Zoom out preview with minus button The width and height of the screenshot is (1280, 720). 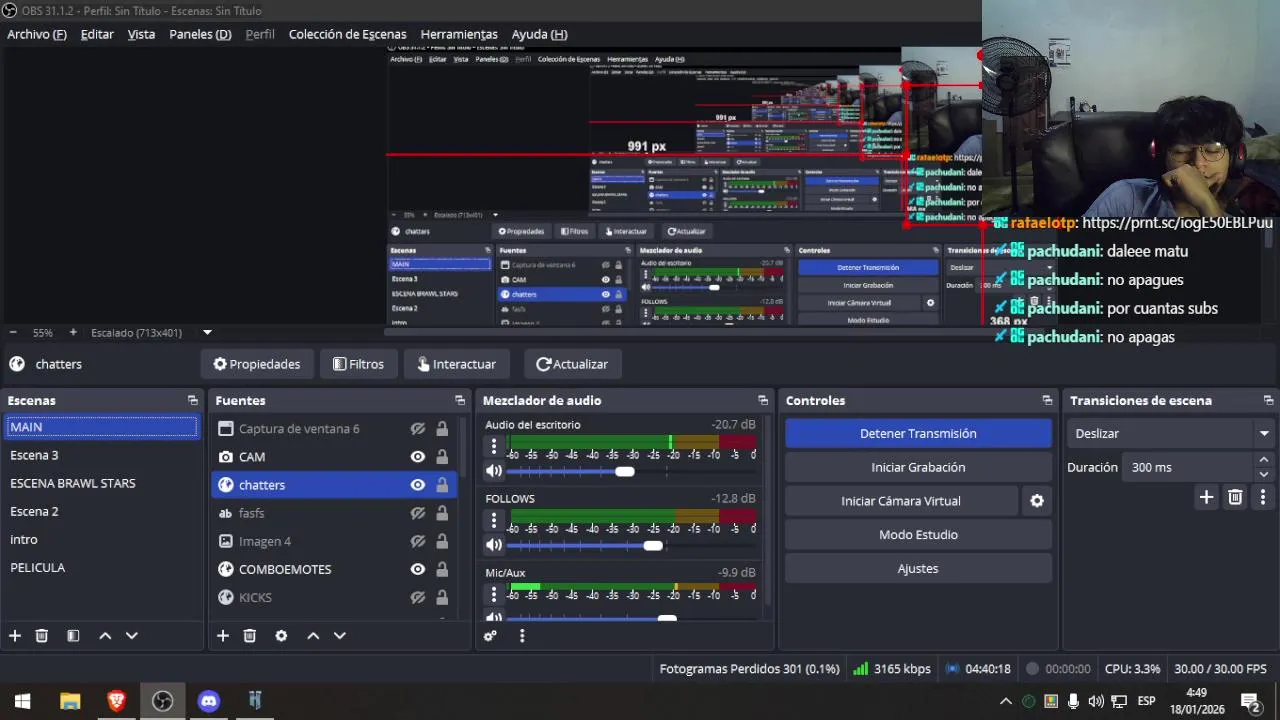[13, 332]
